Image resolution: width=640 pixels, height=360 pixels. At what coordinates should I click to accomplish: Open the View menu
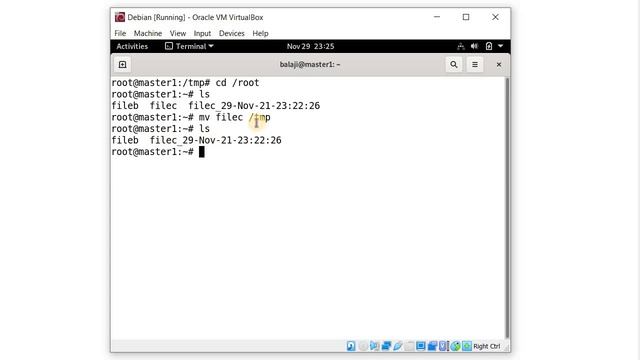coord(178,33)
